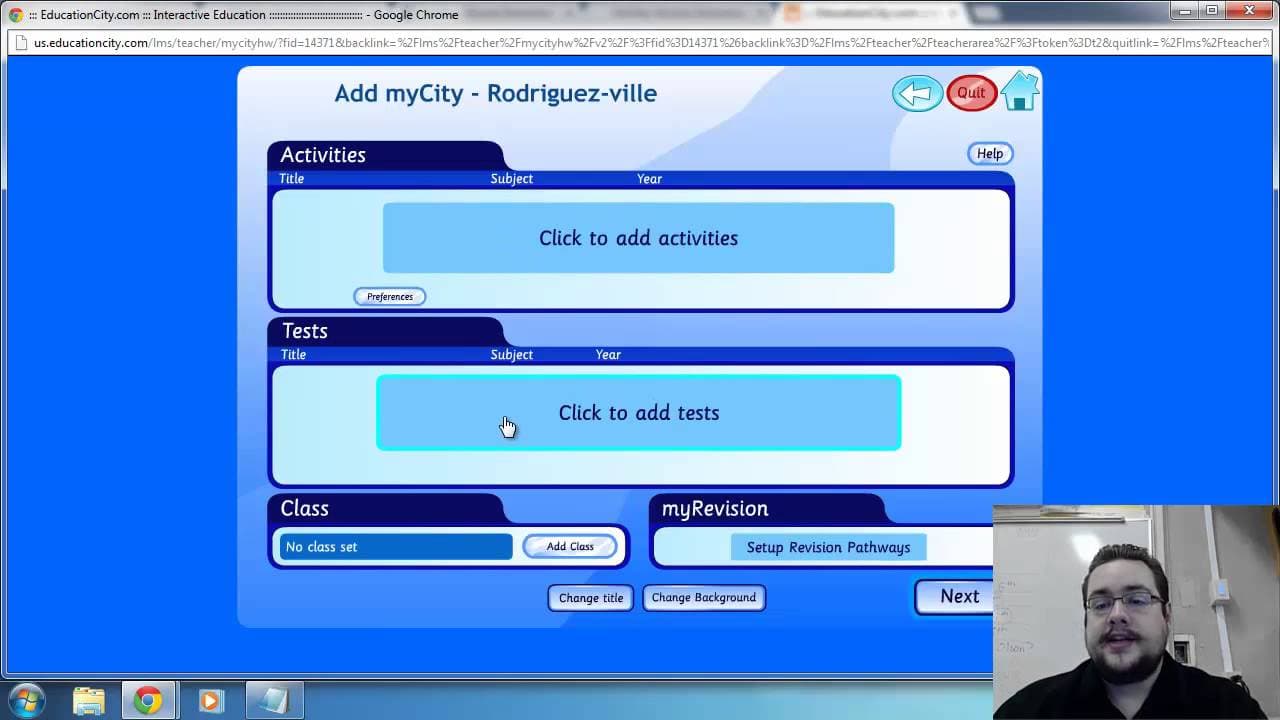Click the Chrome logo in the title bar
Screen dimensions: 1280x720
point(15,15)
